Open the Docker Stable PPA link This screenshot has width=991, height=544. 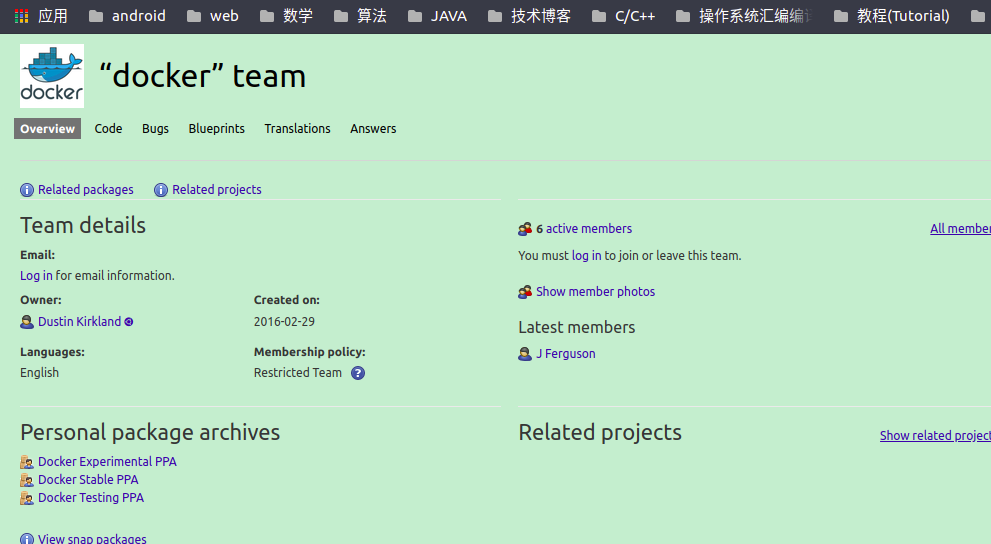click(88, 480)
